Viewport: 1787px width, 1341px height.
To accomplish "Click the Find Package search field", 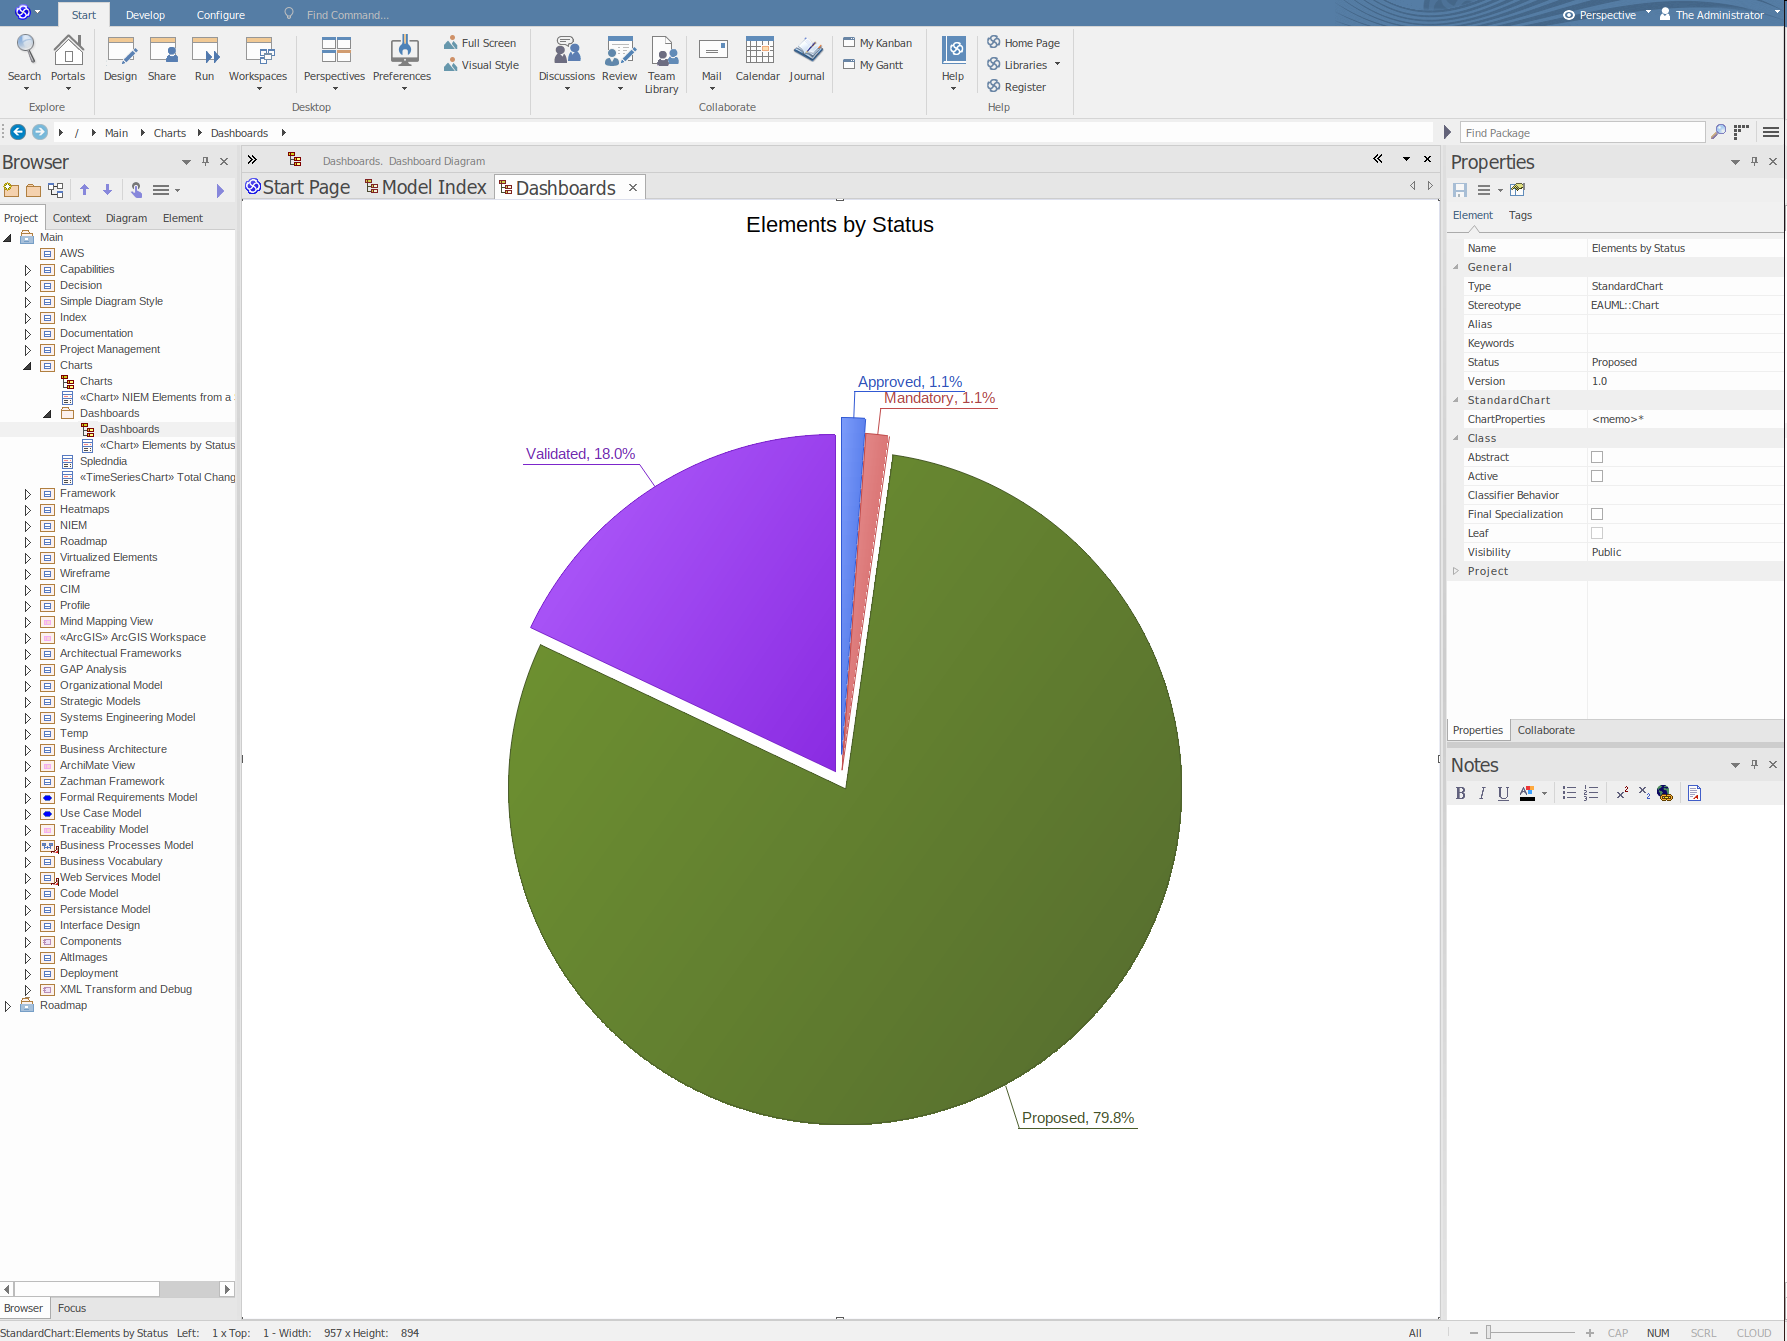I will [x=1580, y=133].
